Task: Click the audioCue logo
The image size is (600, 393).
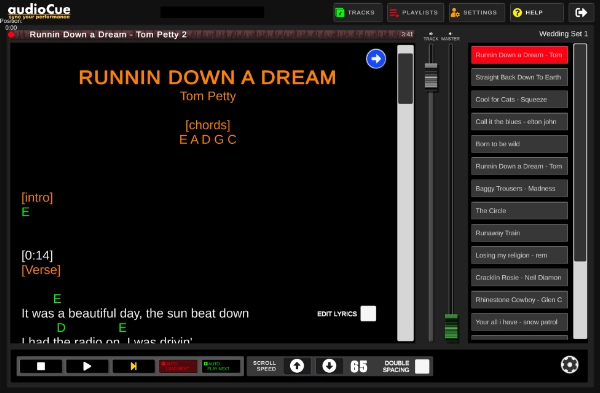Action: click(39, 11)
